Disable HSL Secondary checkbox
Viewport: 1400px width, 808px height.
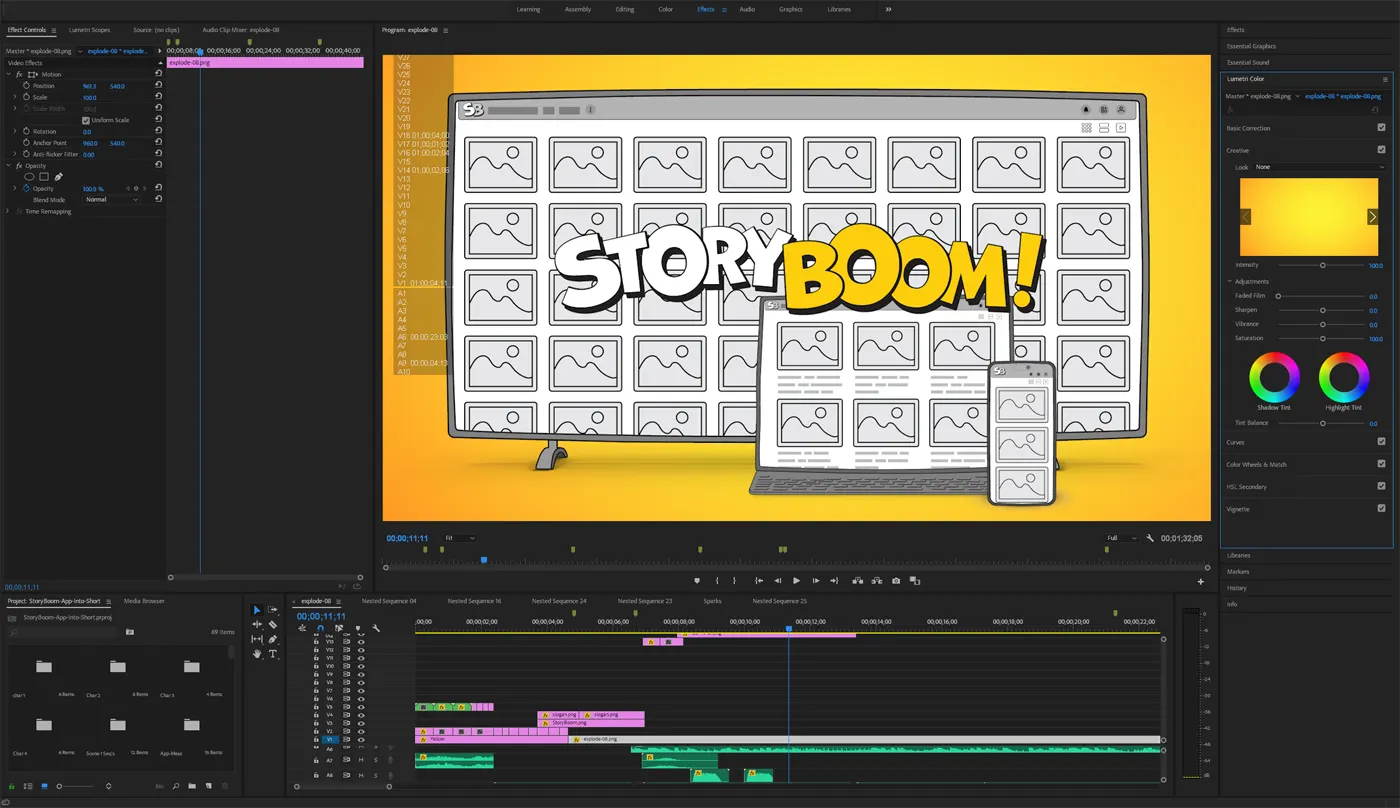click(1381, 486)
